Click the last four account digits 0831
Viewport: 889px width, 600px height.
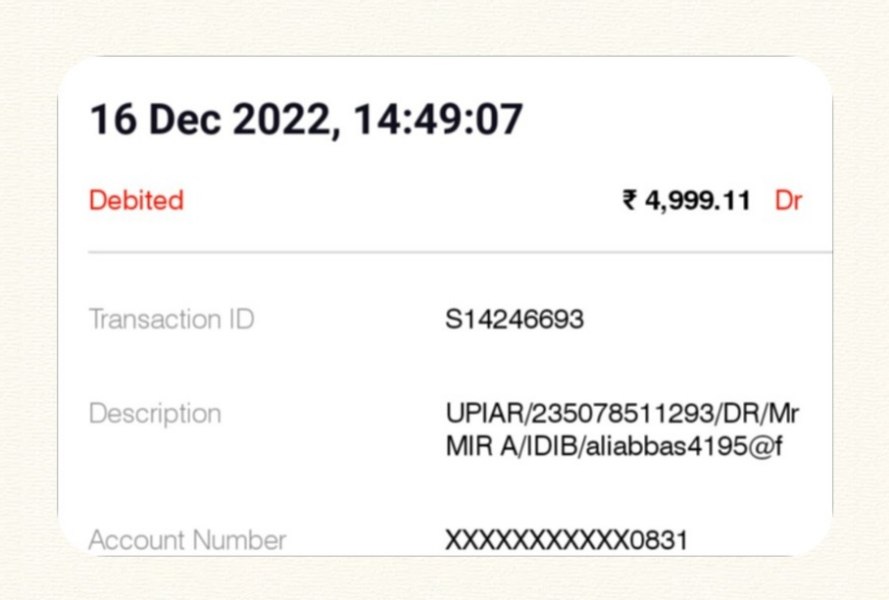pos(659,540)
